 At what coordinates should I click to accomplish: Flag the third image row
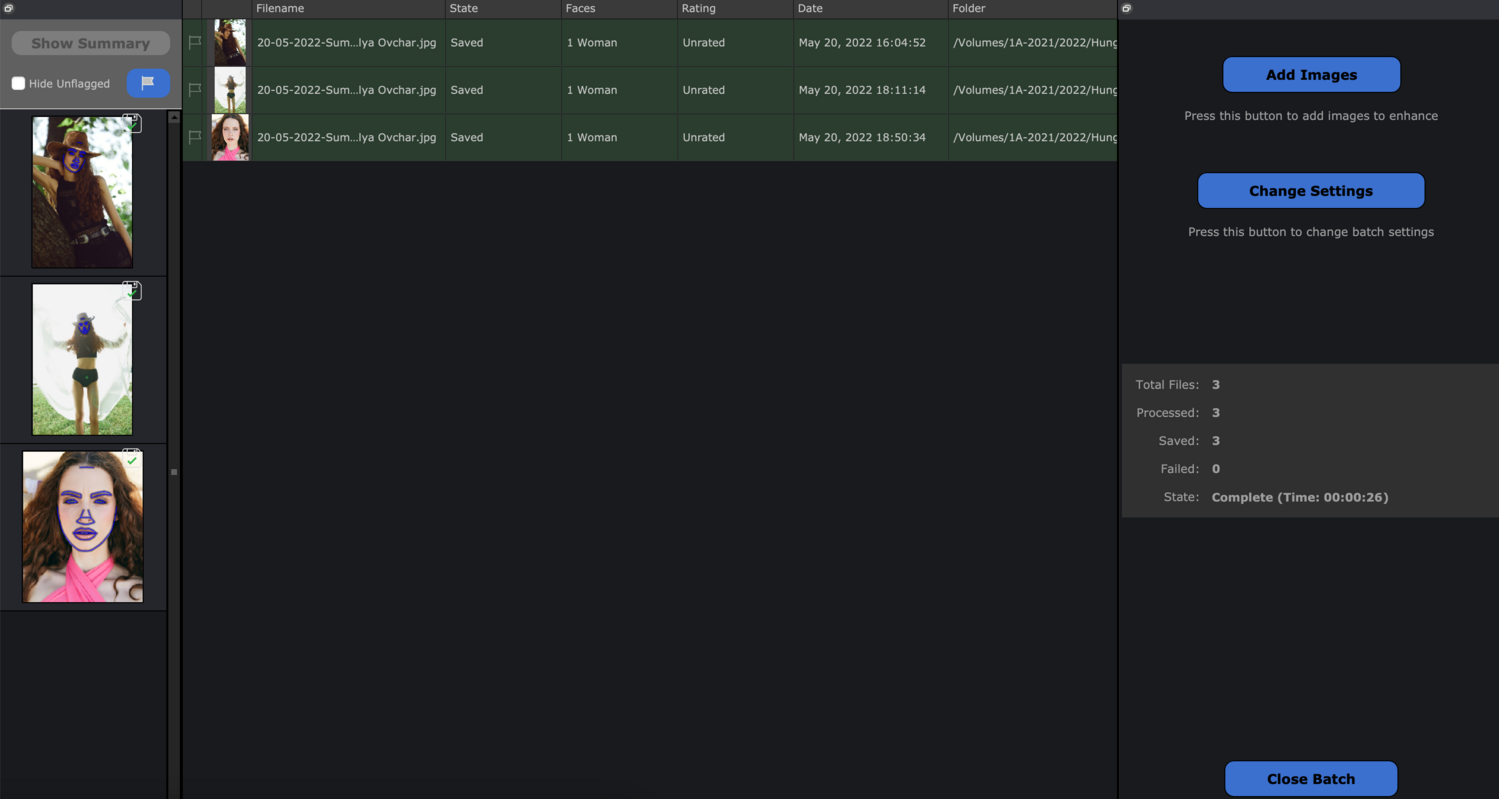pos(195,137)
